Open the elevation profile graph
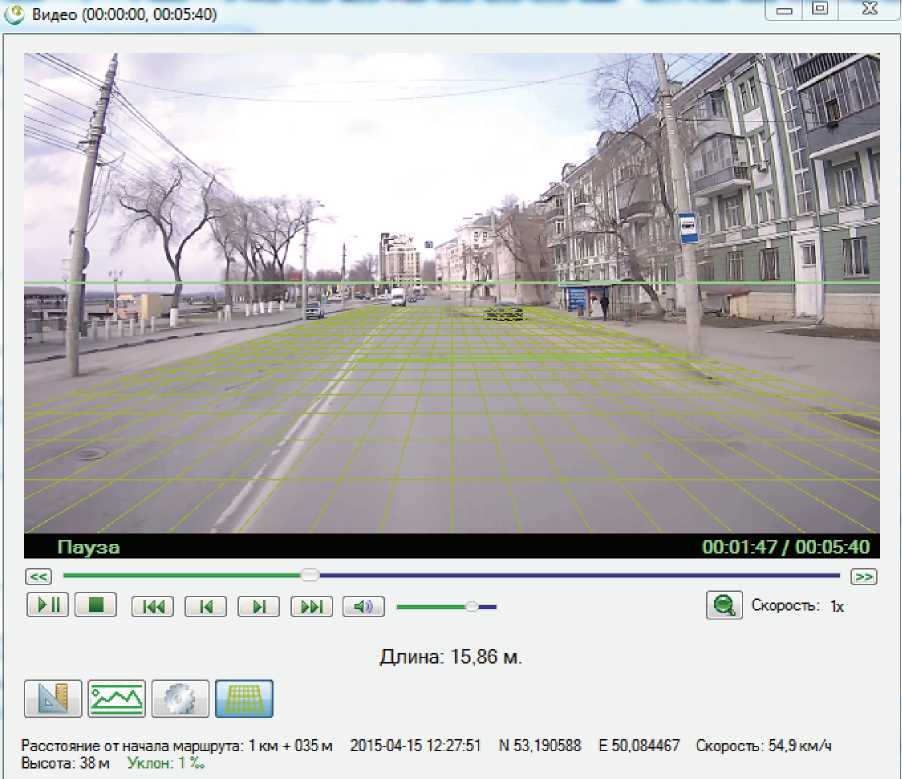This screenshot has height=779, width=902. pyautogui.click(x=116, y=698)
